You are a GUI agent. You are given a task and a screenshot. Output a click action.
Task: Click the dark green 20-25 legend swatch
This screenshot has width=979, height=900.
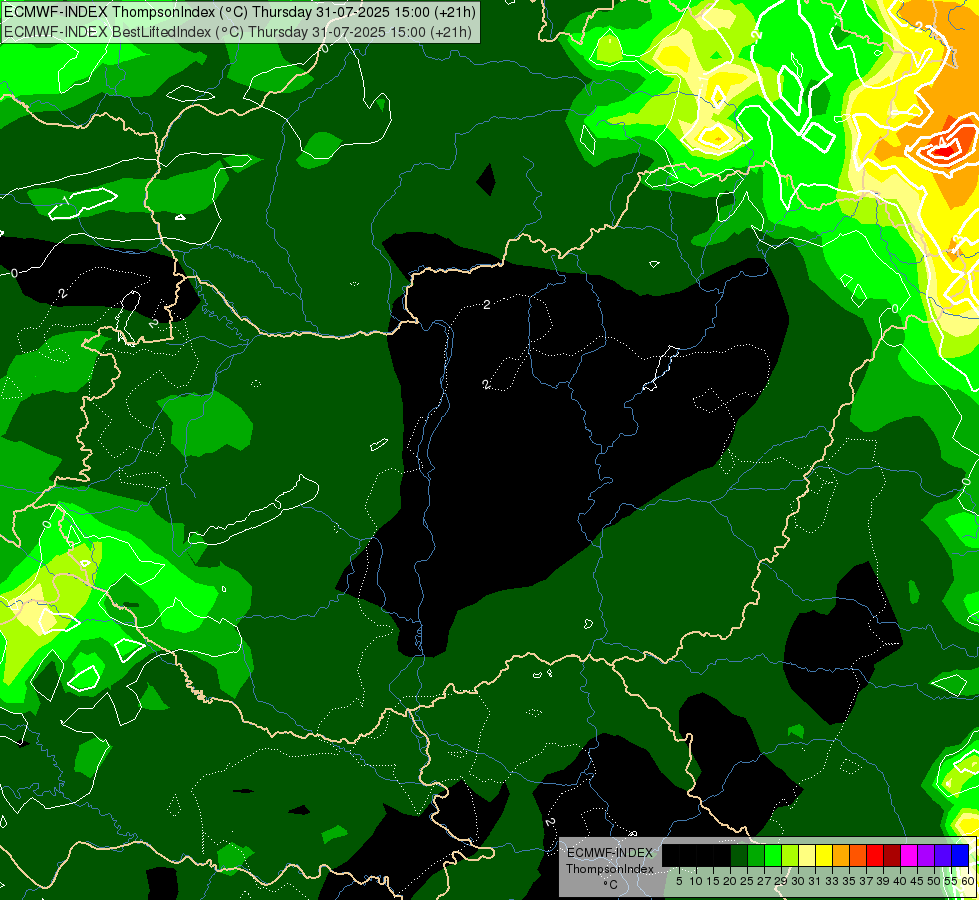tap(739, 855)
